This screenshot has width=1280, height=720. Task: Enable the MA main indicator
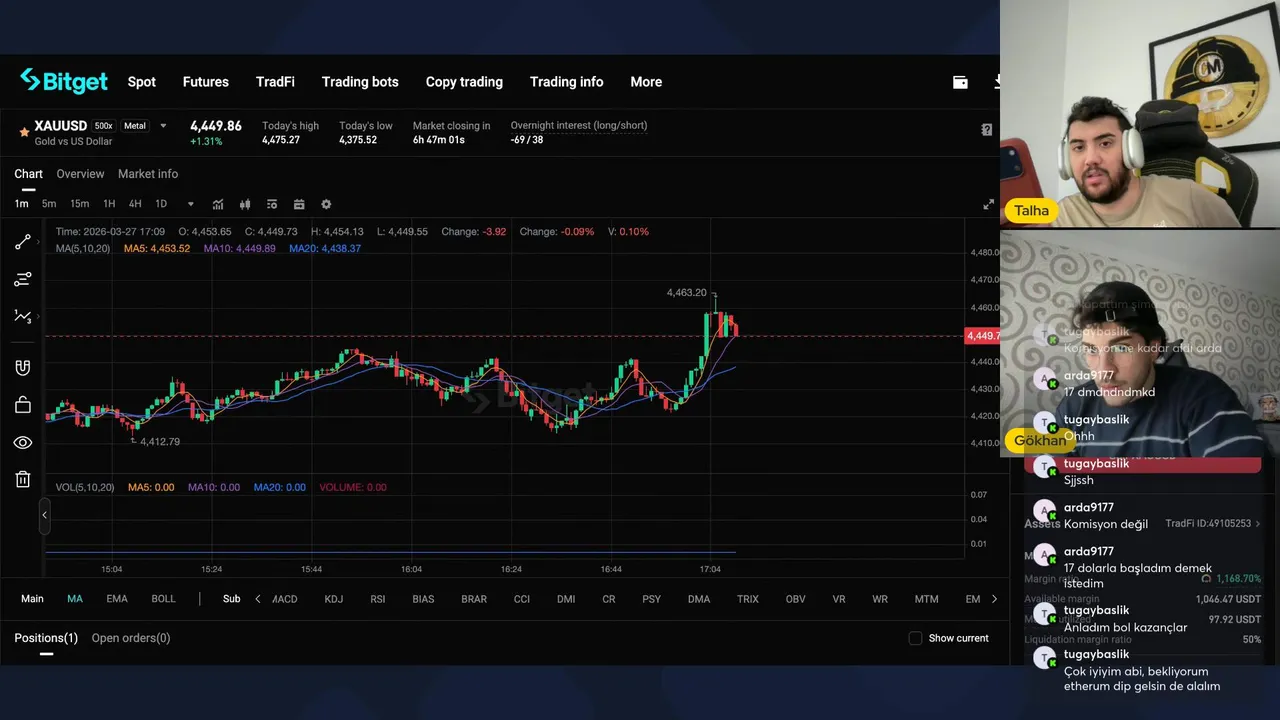pyautogui.click(x=75, y=599)
